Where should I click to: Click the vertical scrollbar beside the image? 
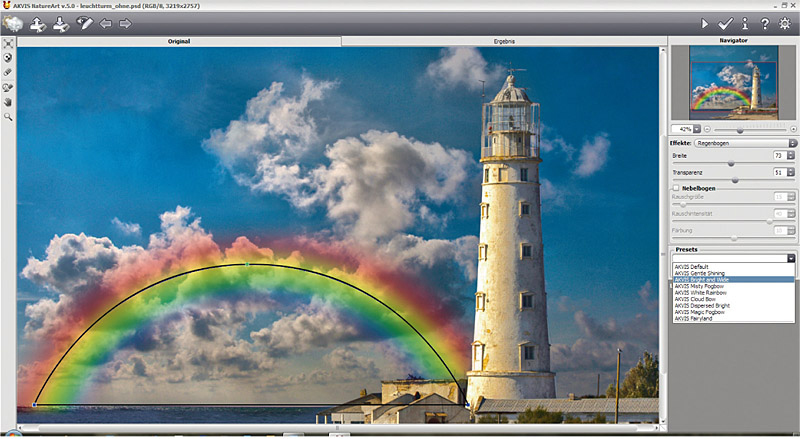tap(663, 235)
